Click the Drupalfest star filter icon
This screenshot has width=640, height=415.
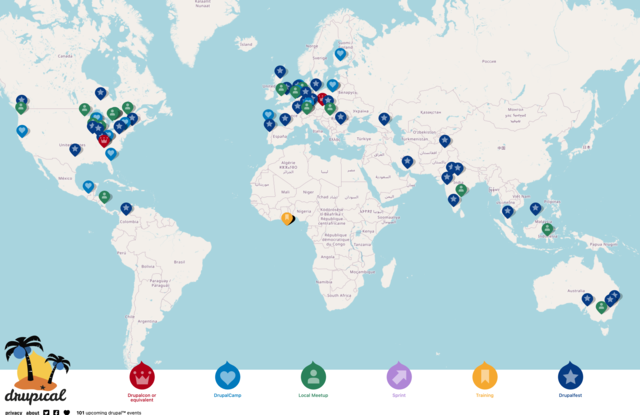pyautogui.click(x=570, y=376)
